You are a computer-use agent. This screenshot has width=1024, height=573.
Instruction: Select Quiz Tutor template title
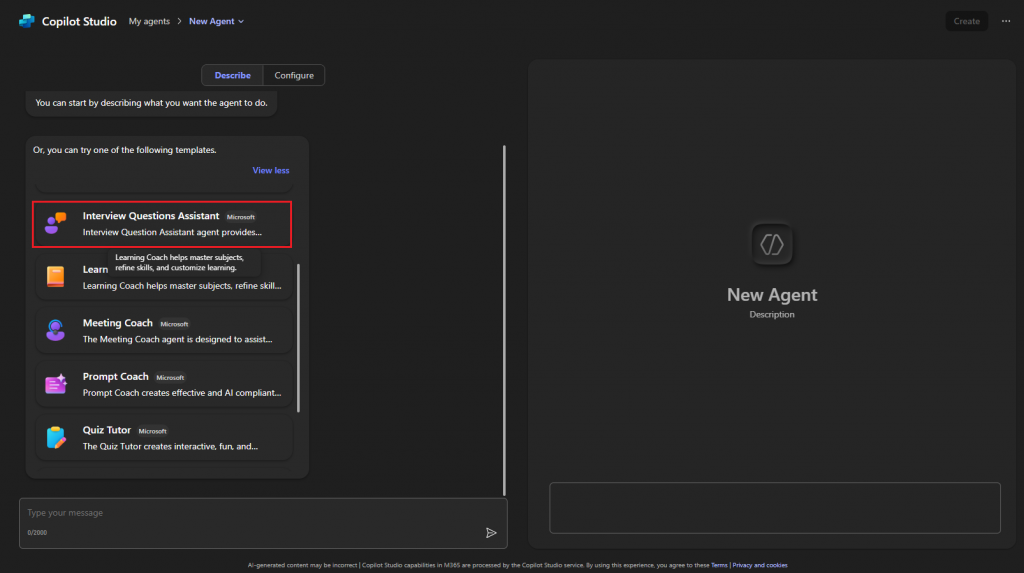106,430
